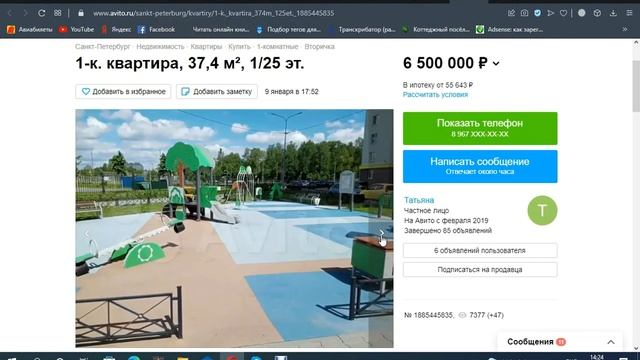The image size is (640, 360).
Task: Click the listing title '1-к. квартира, 37,4 м², 1/25 эт.'
Action: (x=190, y=63)
